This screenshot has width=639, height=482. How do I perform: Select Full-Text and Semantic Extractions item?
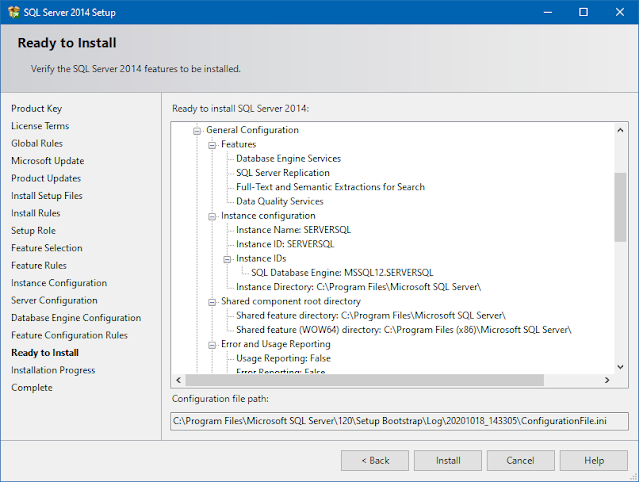330,187
